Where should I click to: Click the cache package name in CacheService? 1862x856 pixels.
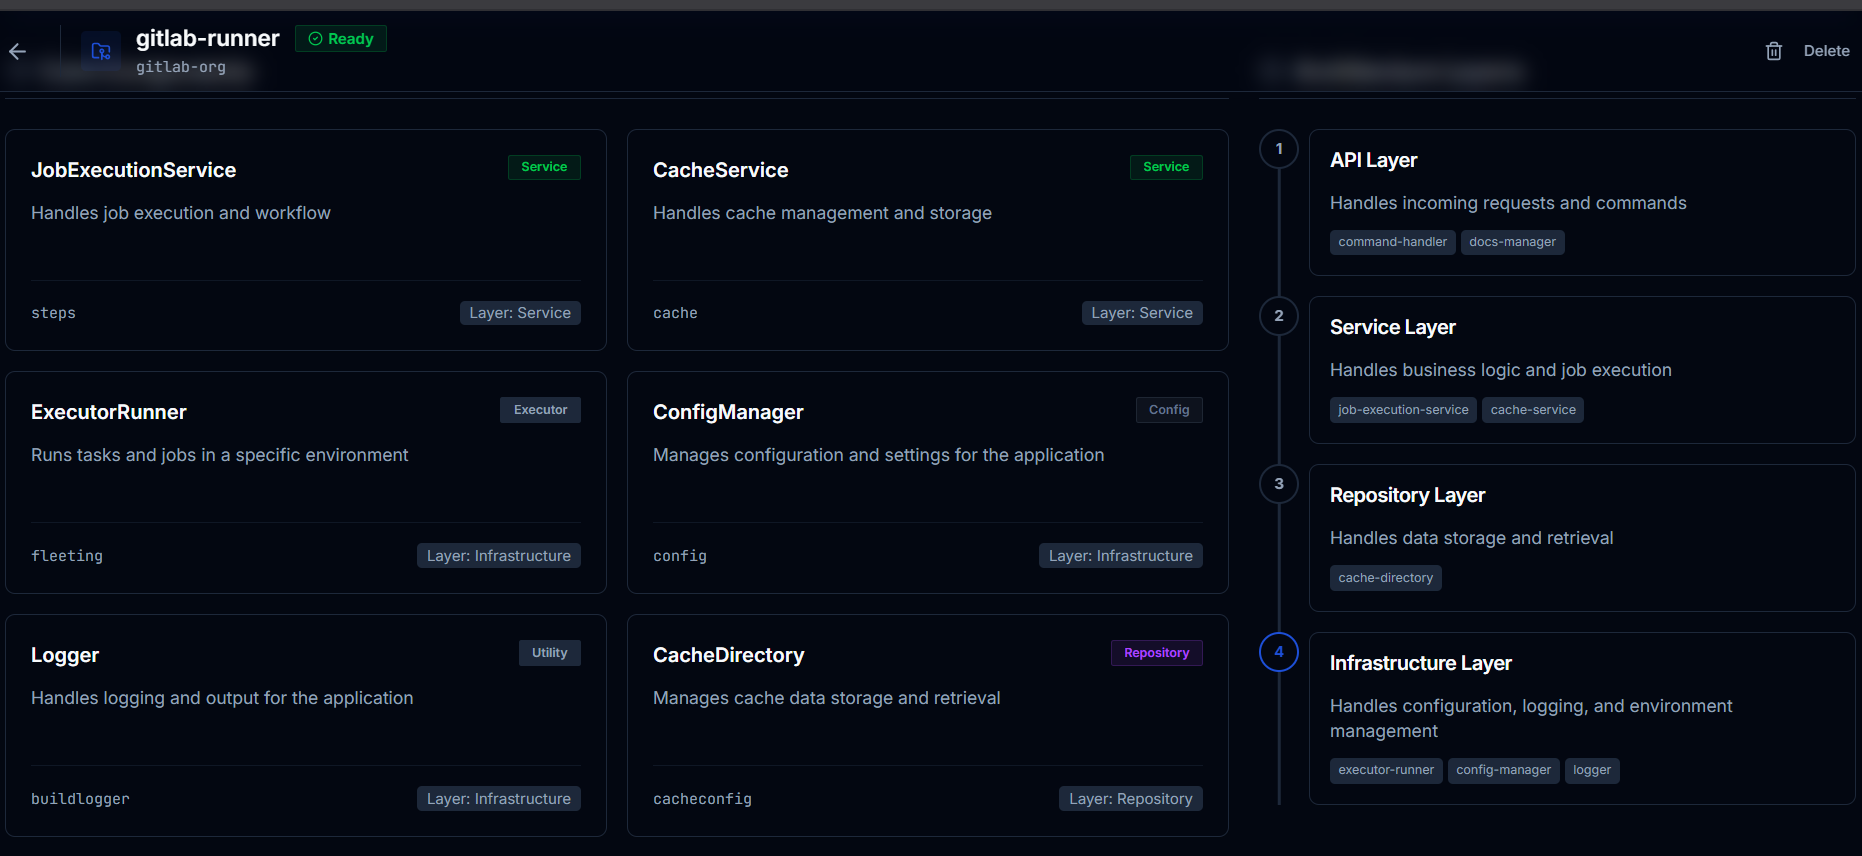(x=675, y=313)
